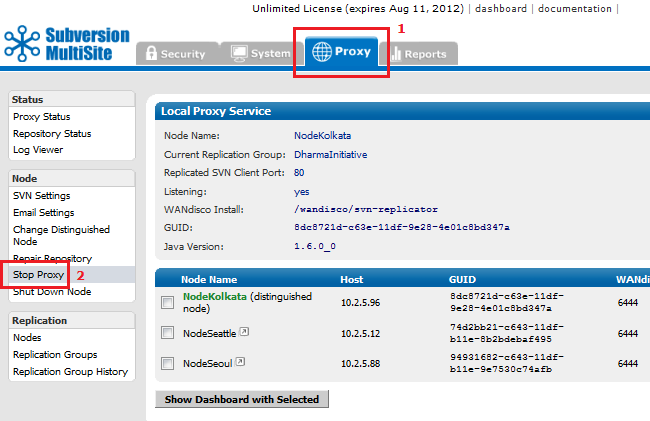Click the bar chart icon on Reports tab

(396, 53)
